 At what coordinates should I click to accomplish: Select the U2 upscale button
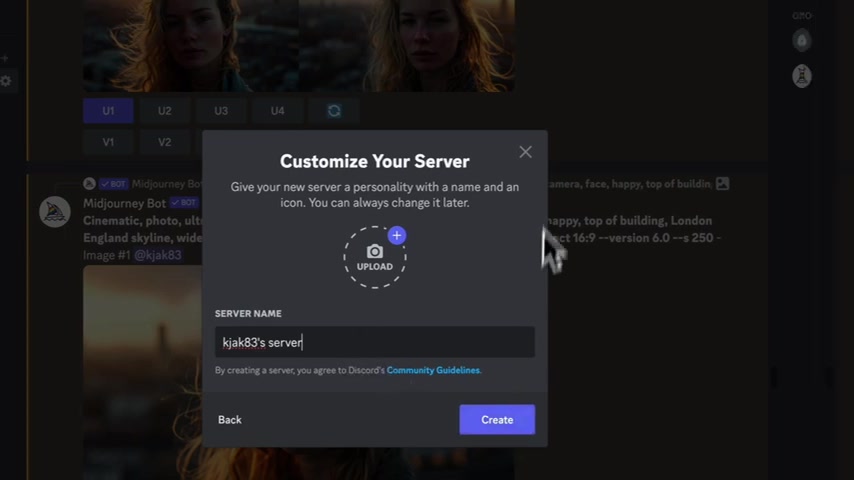[x=164, y=111]
